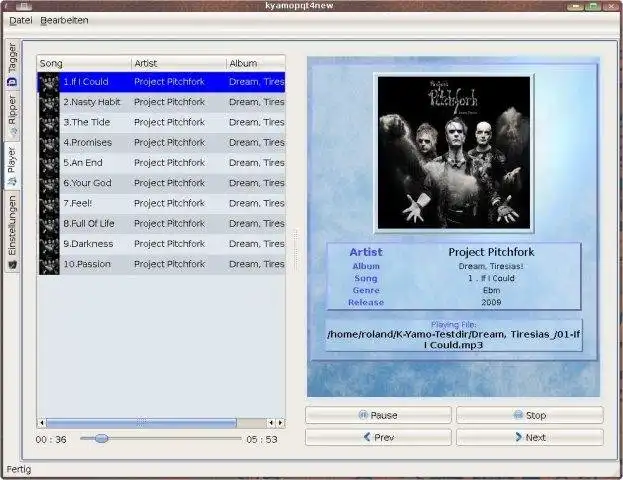Click the Tagger tab icon
The width and height of the screenshot is (623, 480).
coord(12,82)
